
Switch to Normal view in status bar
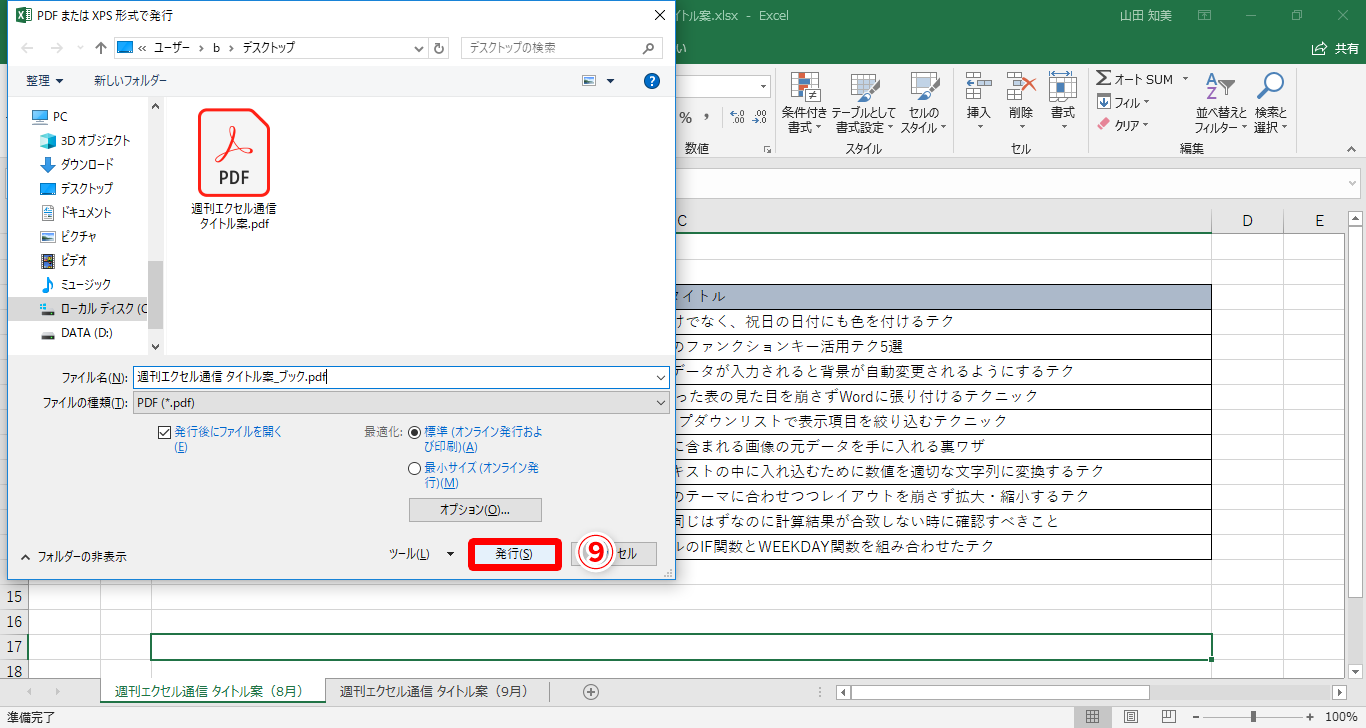click(x=1092, y=717)
